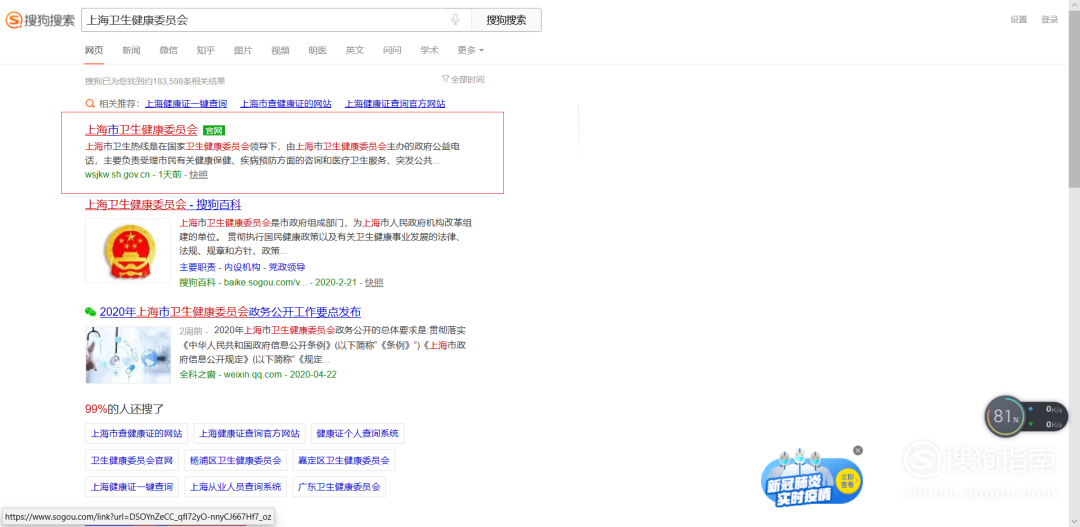Switch to the 图片 tab

(x=243, y=50)
